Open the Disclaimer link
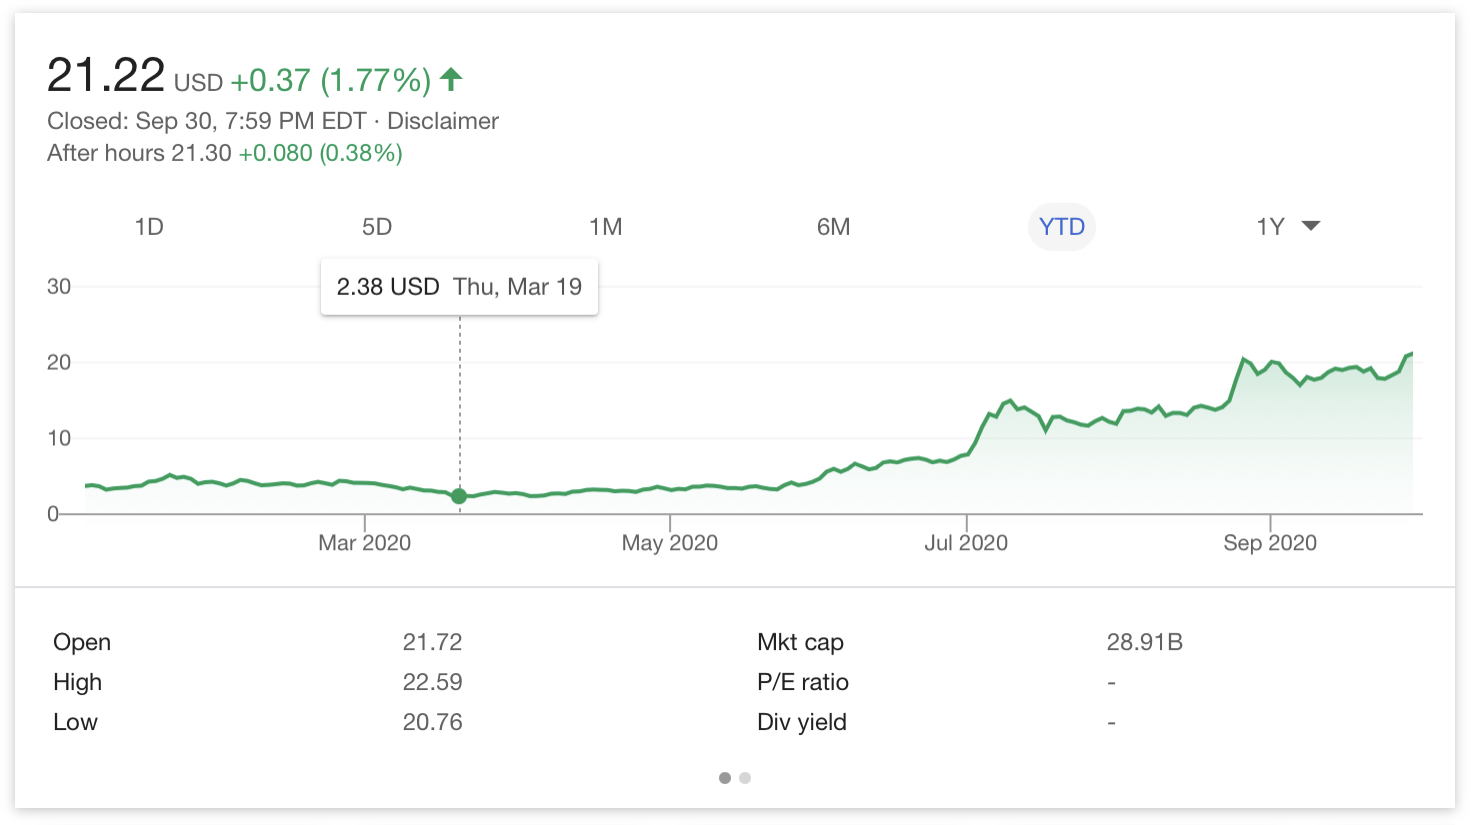1471x825 pixels. 443,120
